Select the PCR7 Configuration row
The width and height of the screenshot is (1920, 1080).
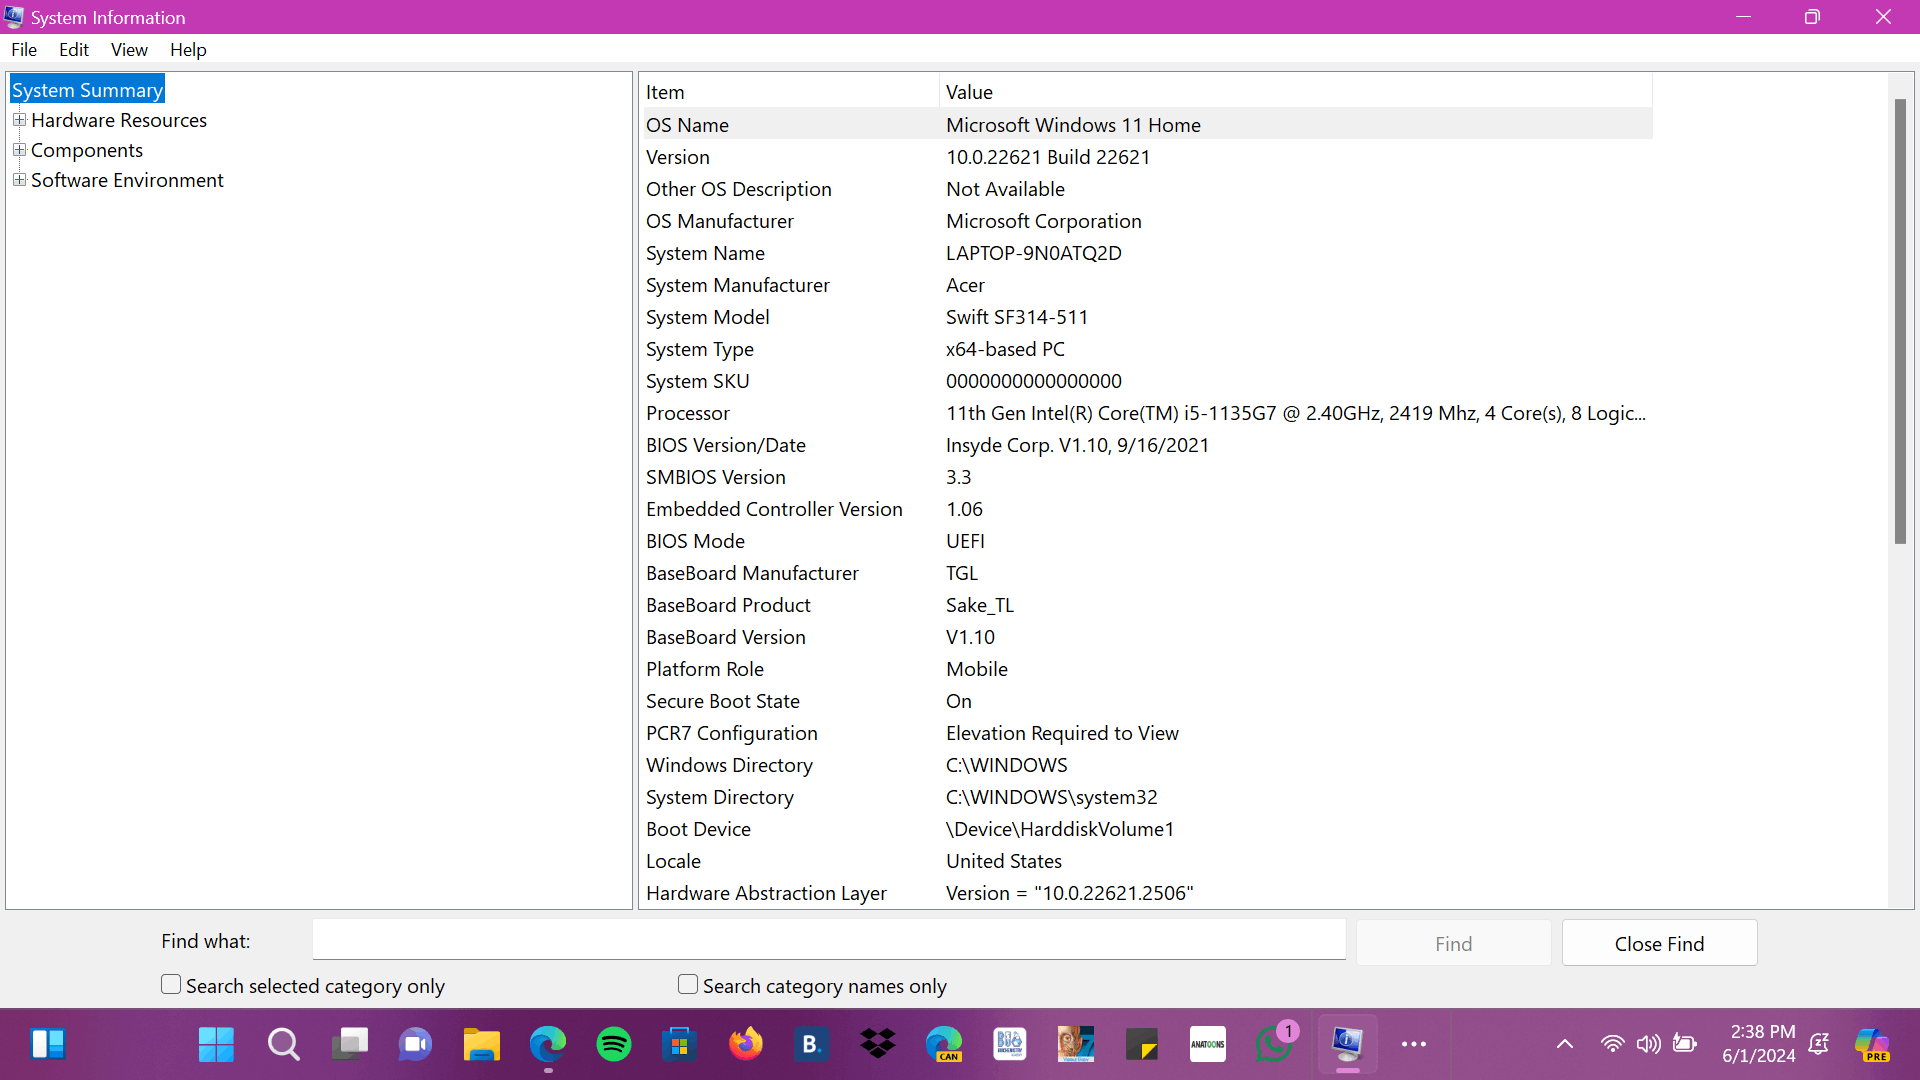(x=1146, y=733)
